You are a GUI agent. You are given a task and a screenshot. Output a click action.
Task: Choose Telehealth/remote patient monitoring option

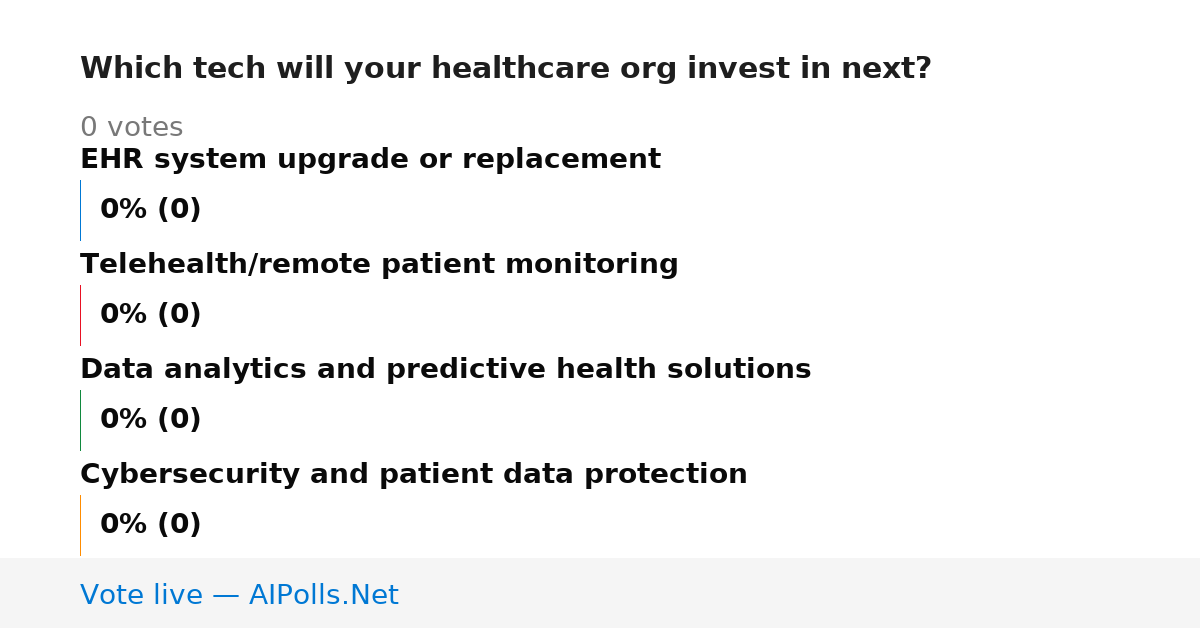[x=379, y=265]
